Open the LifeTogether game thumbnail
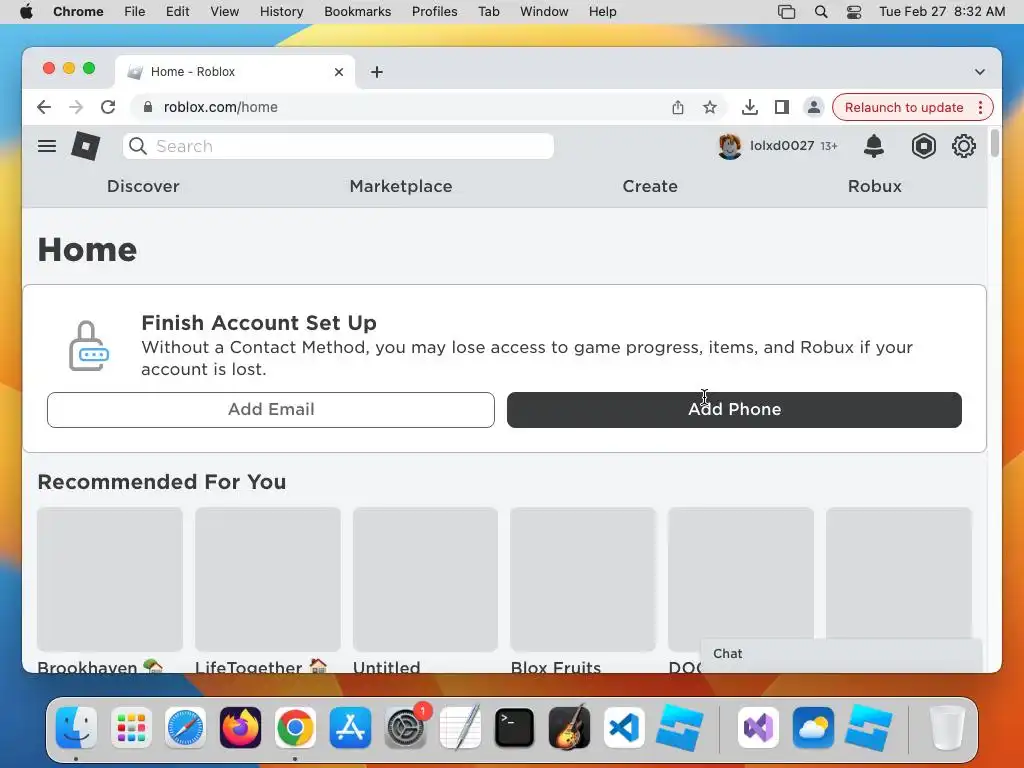This screenshot has height=768, width=1024. pos(268,579)
